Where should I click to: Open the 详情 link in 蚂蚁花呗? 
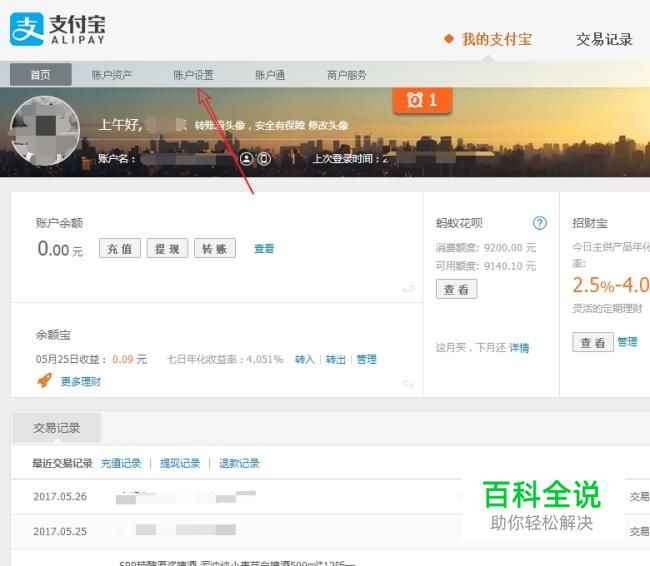519,347
